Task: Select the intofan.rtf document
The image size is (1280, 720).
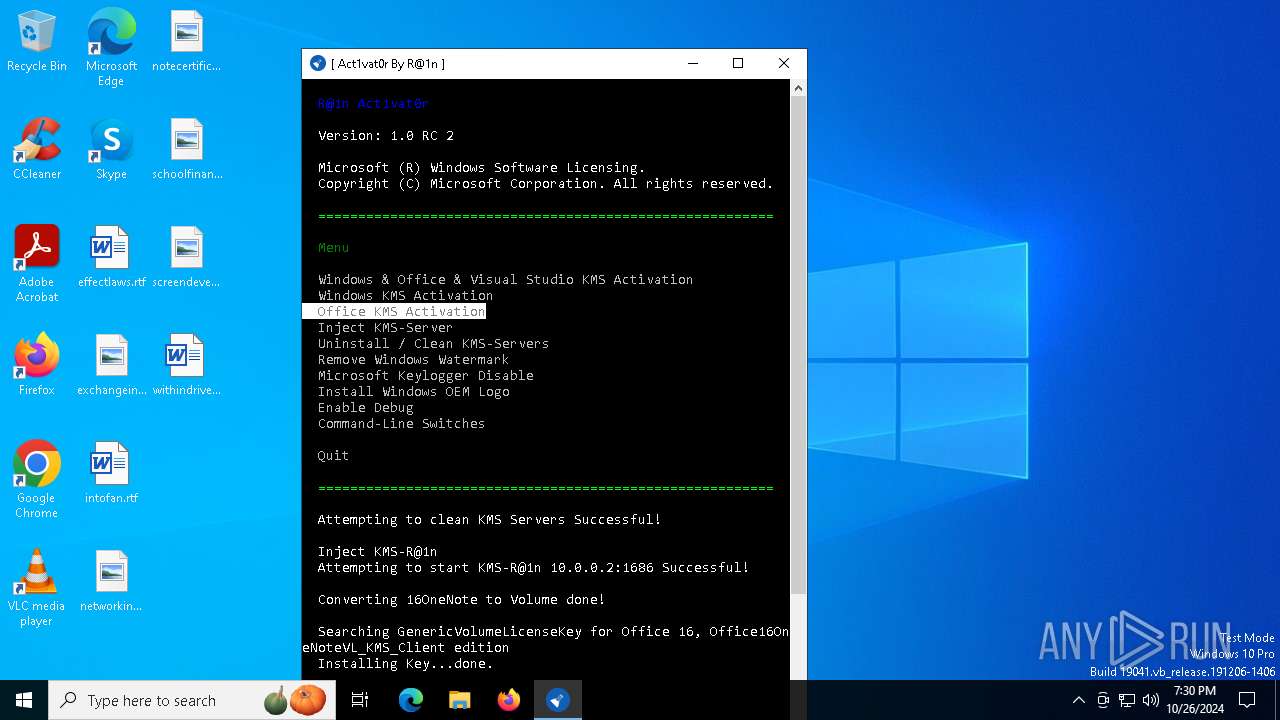Action: [x=111, y=474]
